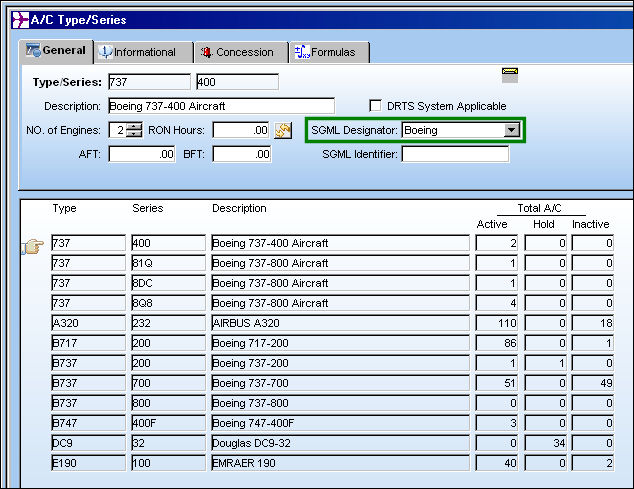
Task: Click the AFT input field
Action: 142,154
